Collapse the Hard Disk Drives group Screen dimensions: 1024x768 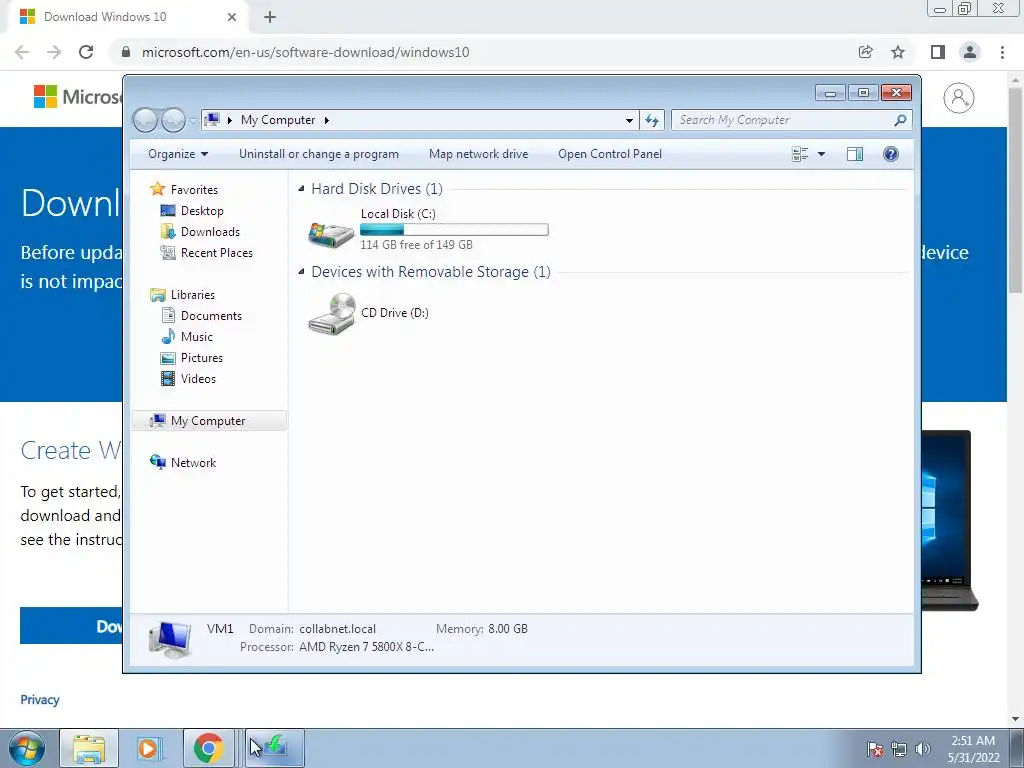301,189
